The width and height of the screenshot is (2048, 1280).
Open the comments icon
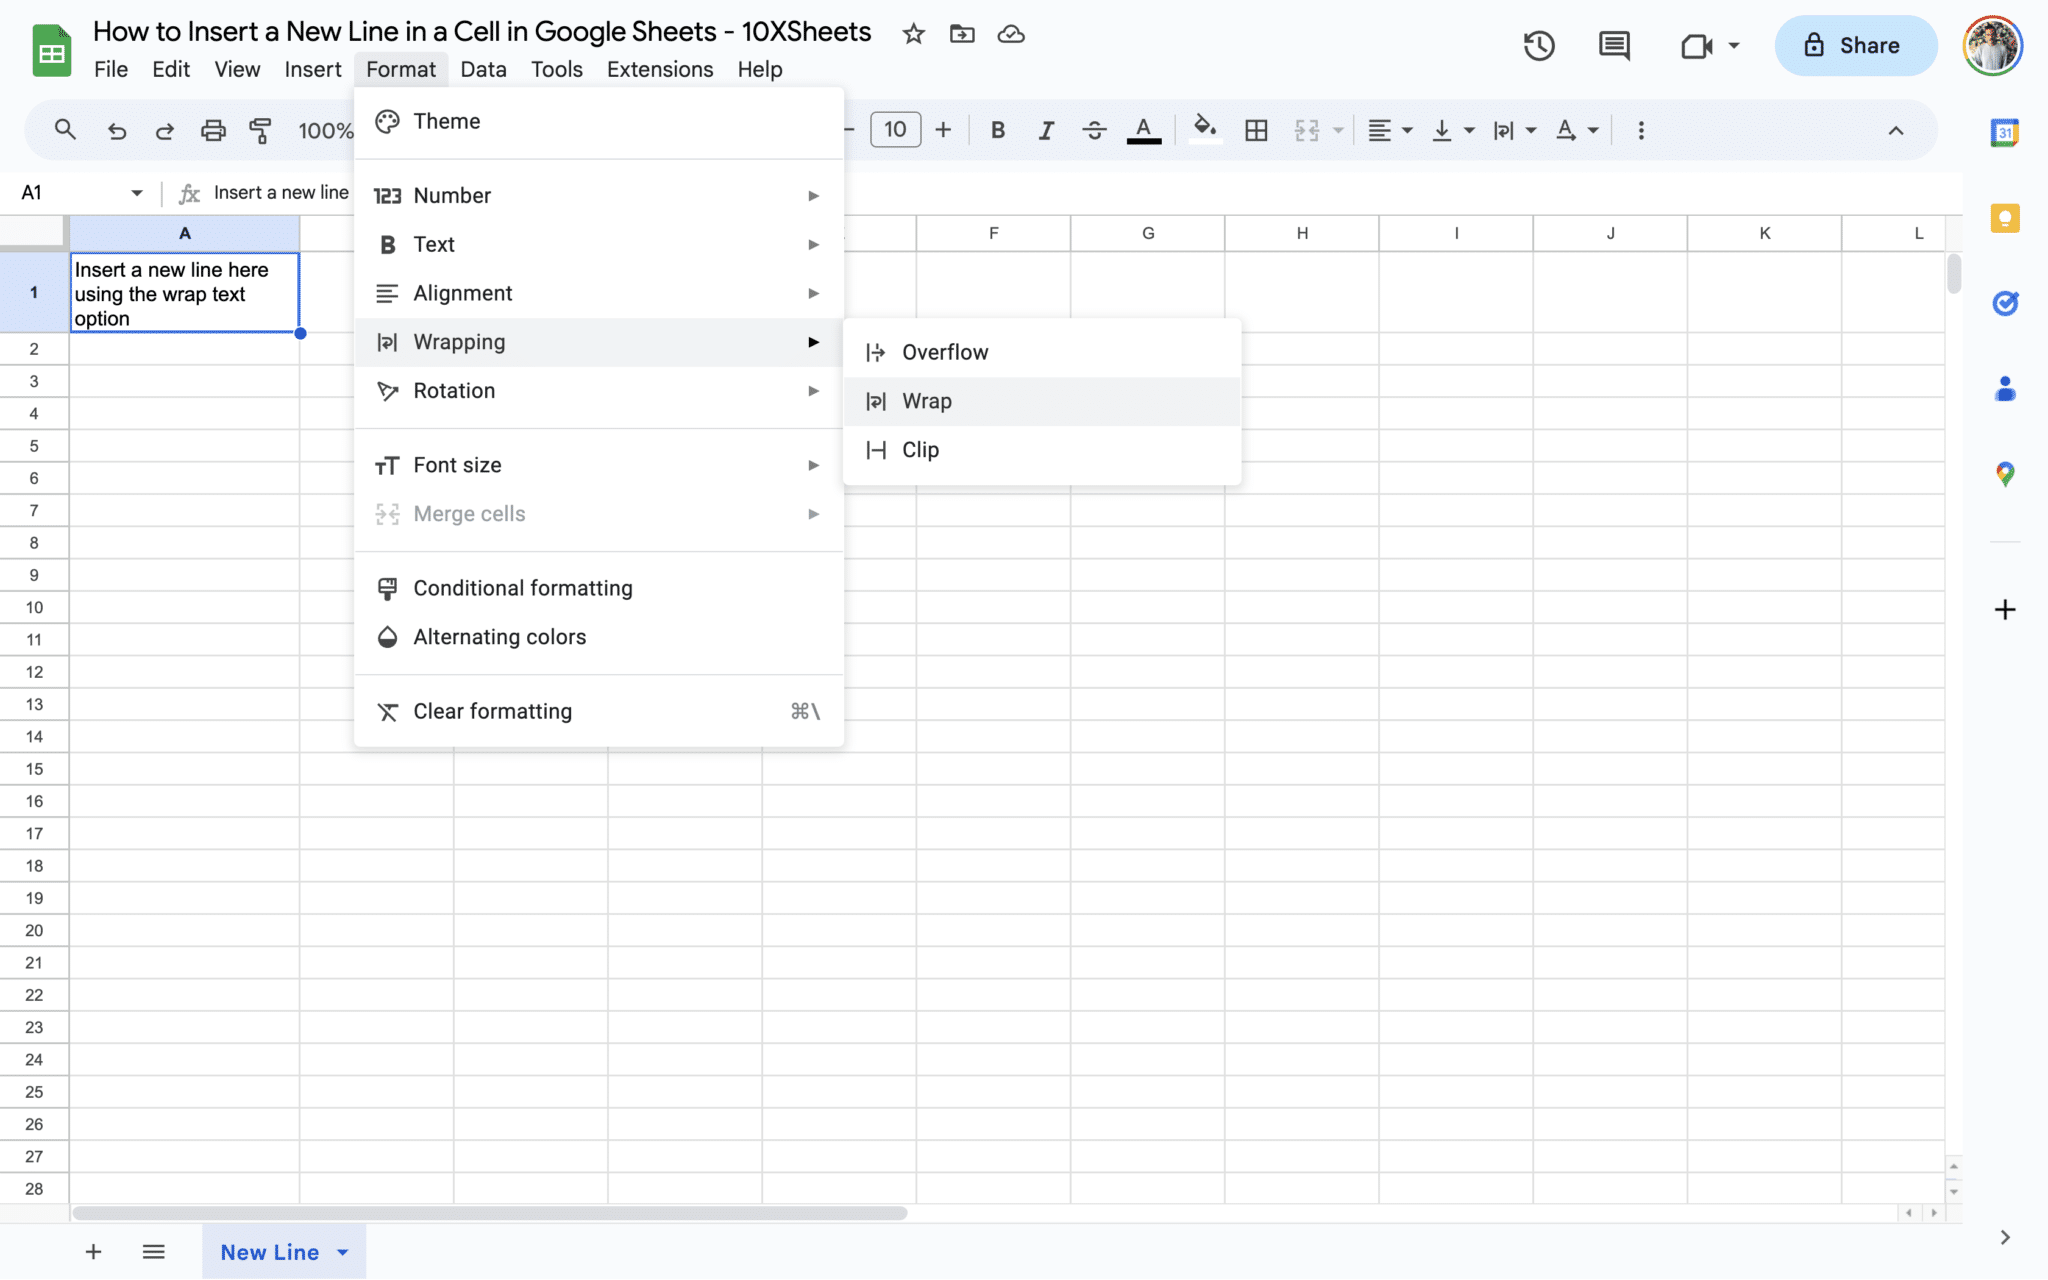pyautogui.click(x=1614, y=45)
